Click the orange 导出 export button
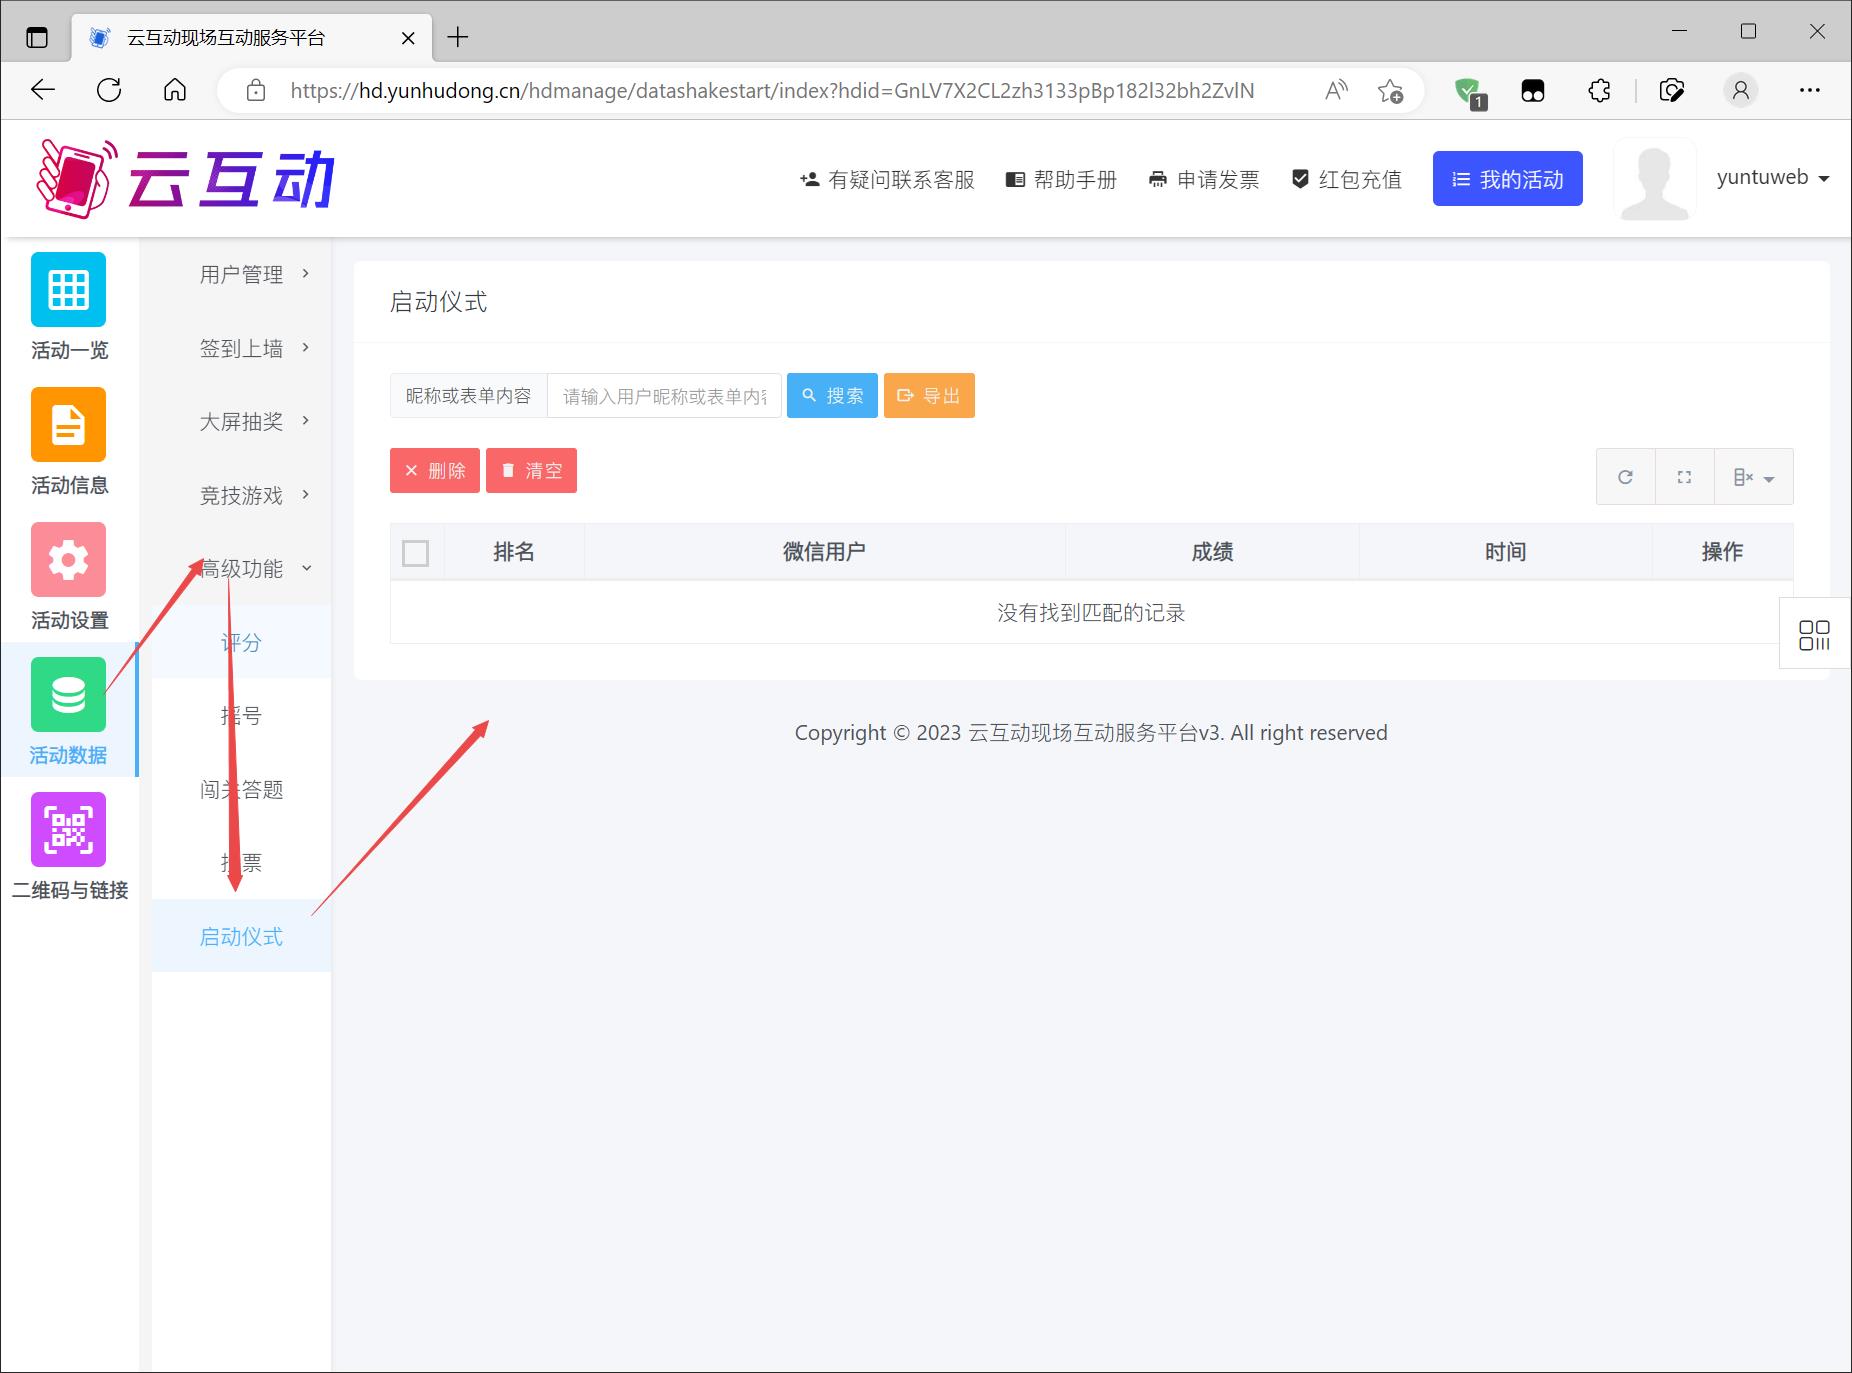Image resolution: width=1852 pixels, height=1373 pixels. click(x=928, y=396)
